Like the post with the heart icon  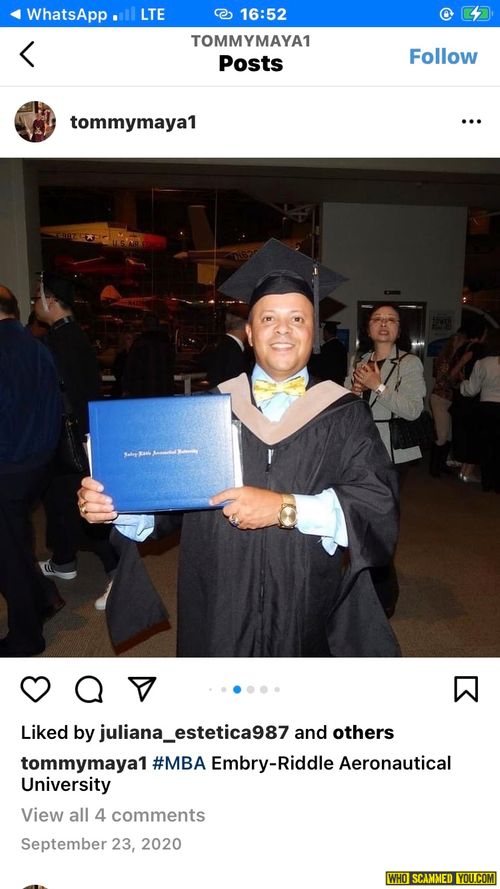point(36,689)
